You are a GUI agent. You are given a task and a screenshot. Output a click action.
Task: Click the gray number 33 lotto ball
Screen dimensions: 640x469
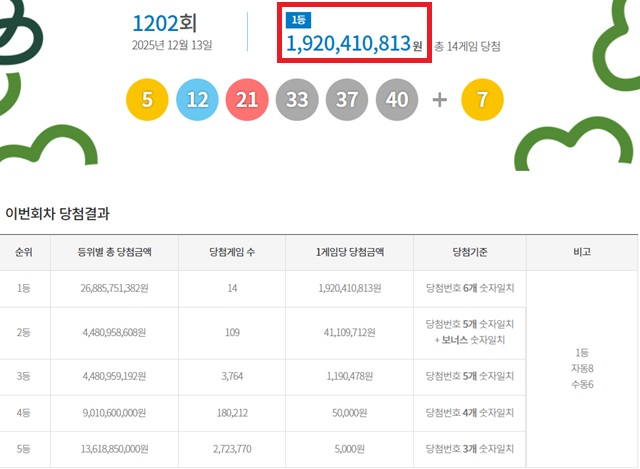point(297,100)
